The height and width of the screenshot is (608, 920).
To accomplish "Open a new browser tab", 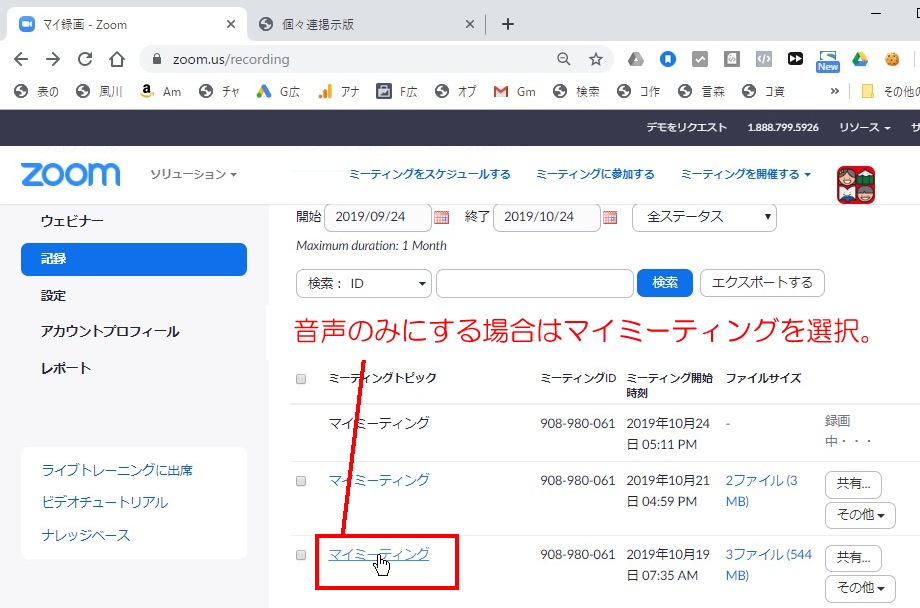I will (508, 24).
